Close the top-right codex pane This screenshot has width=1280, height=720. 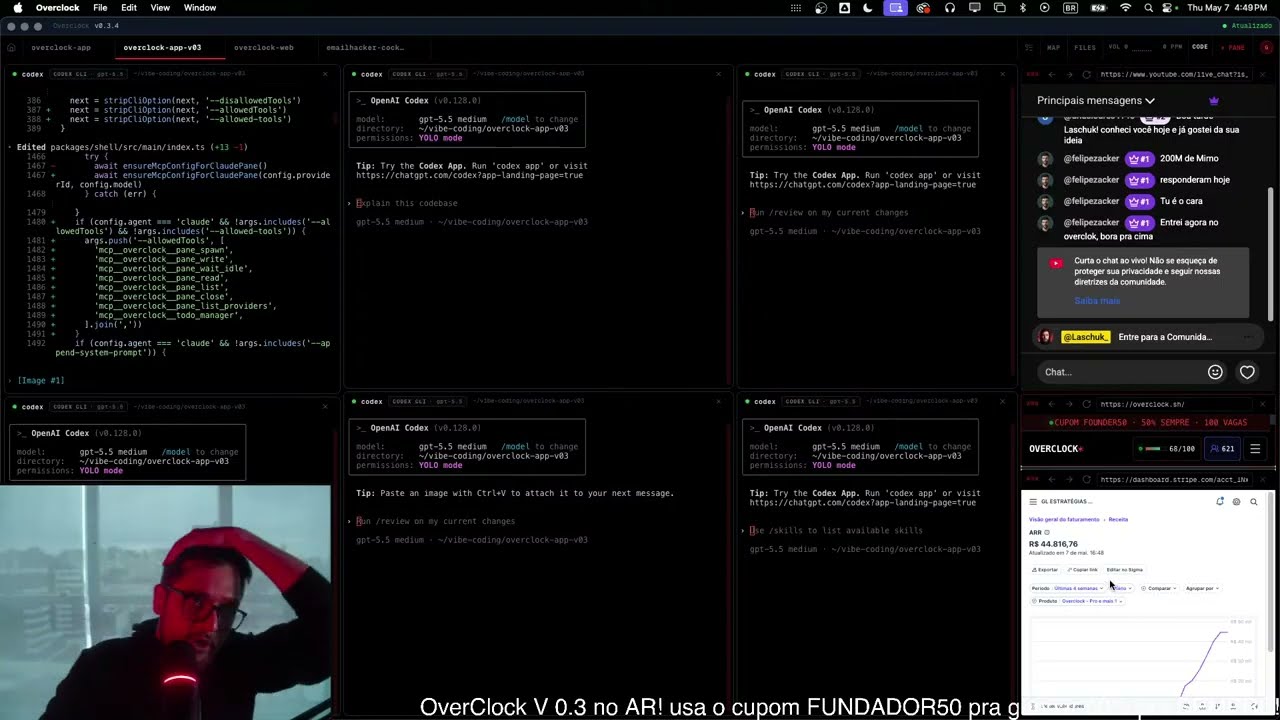1002,74
